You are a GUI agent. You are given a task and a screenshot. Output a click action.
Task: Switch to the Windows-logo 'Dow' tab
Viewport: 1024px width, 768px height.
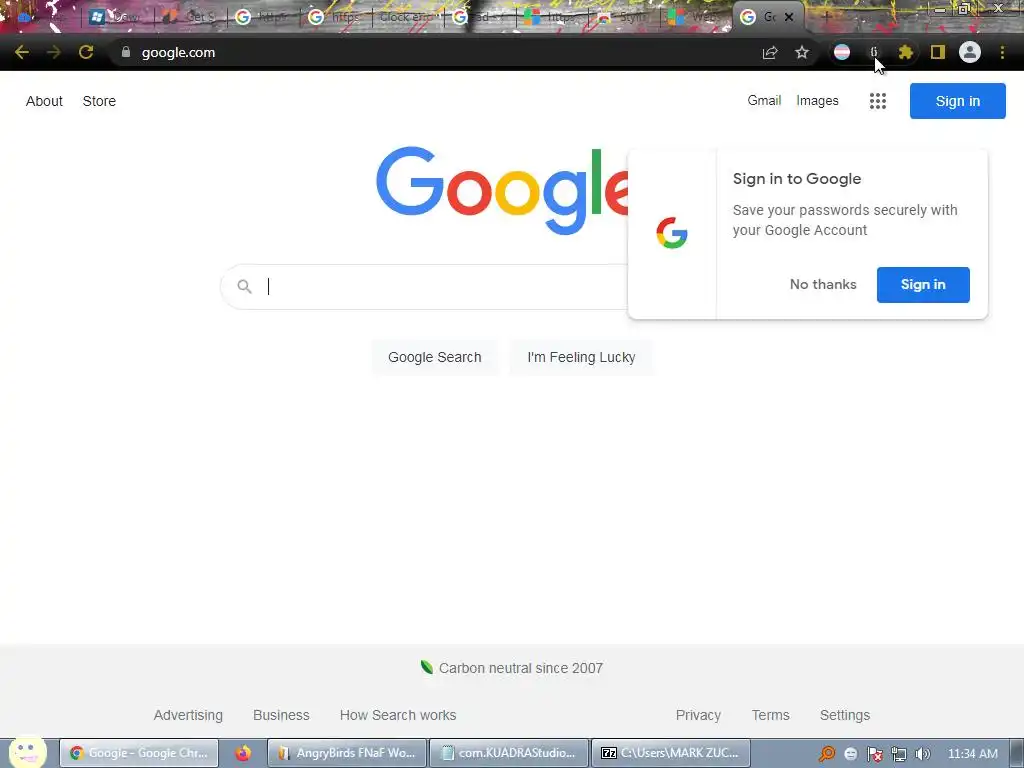116,17
